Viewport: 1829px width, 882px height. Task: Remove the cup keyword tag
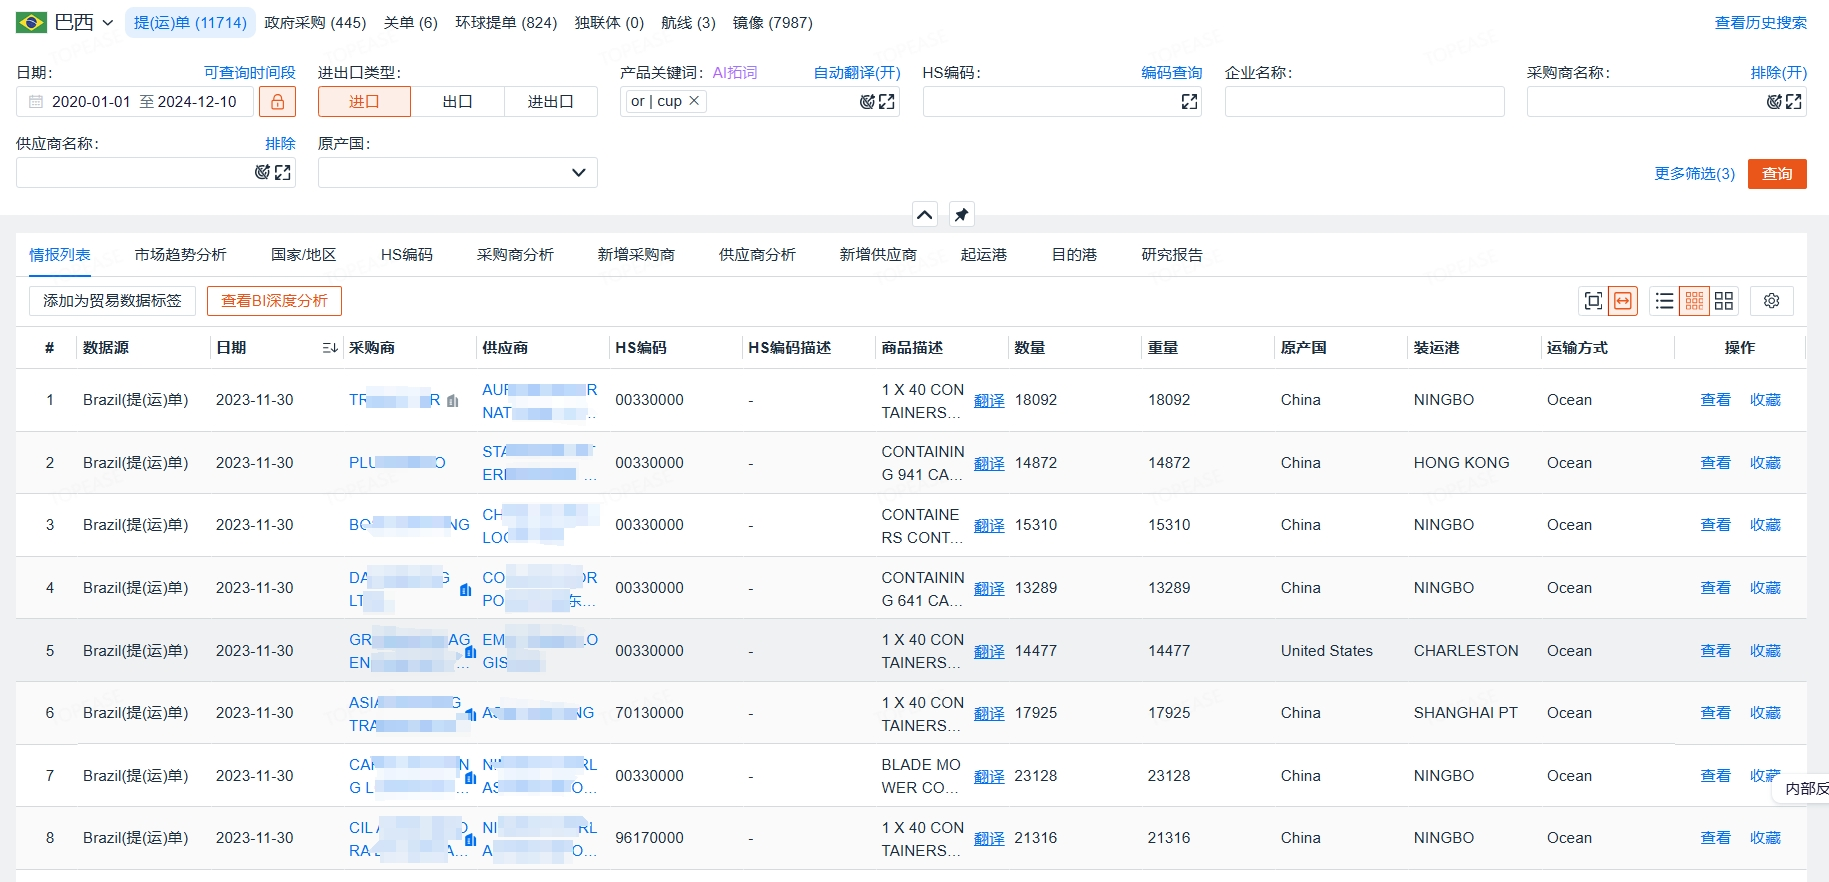point(694,101)
